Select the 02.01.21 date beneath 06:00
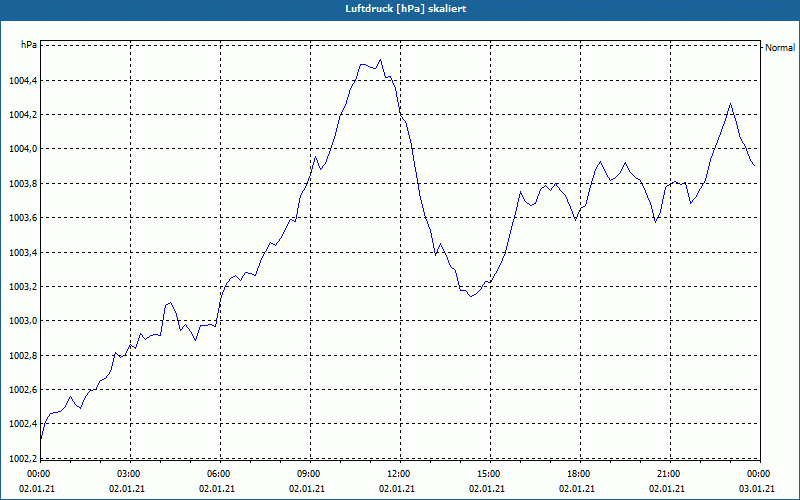Image resolution: width=800 pixels, height=500 pixels. pos(217,489)
